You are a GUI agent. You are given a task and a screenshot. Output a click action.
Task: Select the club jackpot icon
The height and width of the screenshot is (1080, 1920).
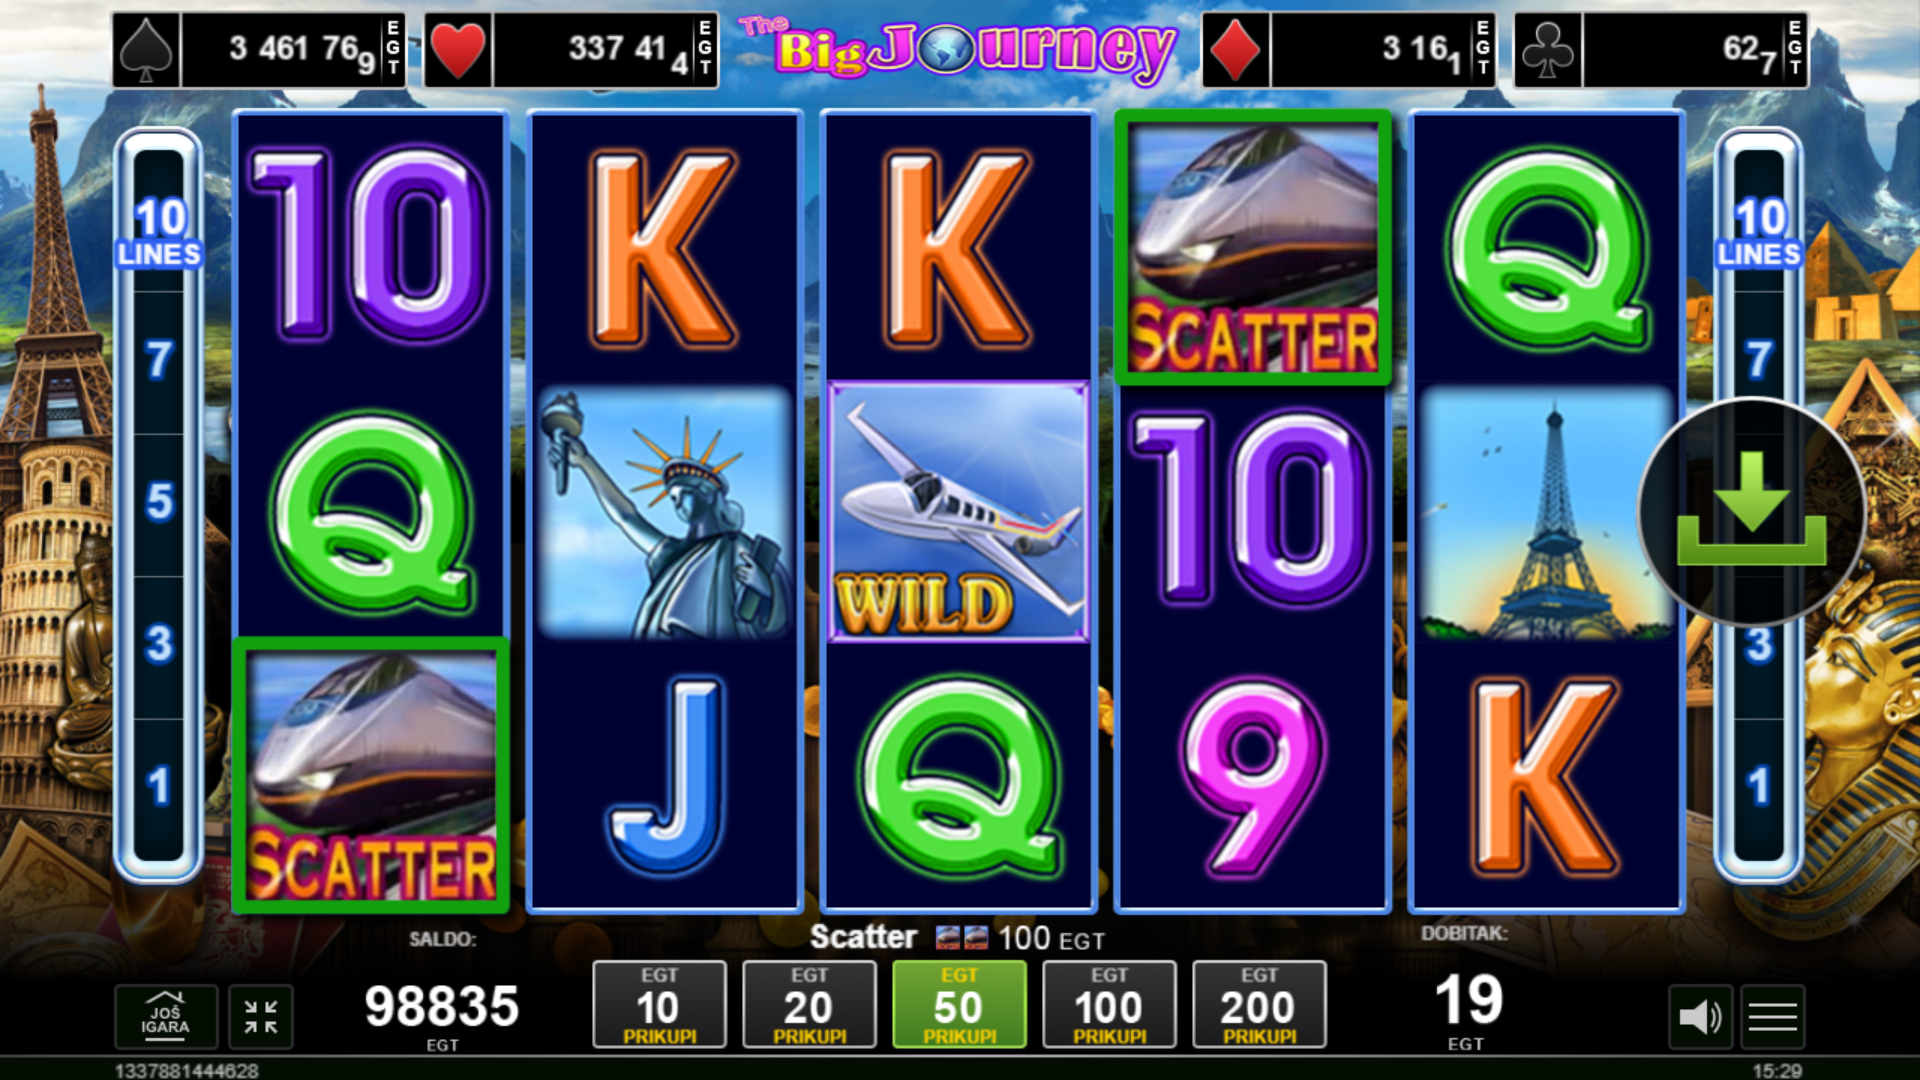[1548, 50]
